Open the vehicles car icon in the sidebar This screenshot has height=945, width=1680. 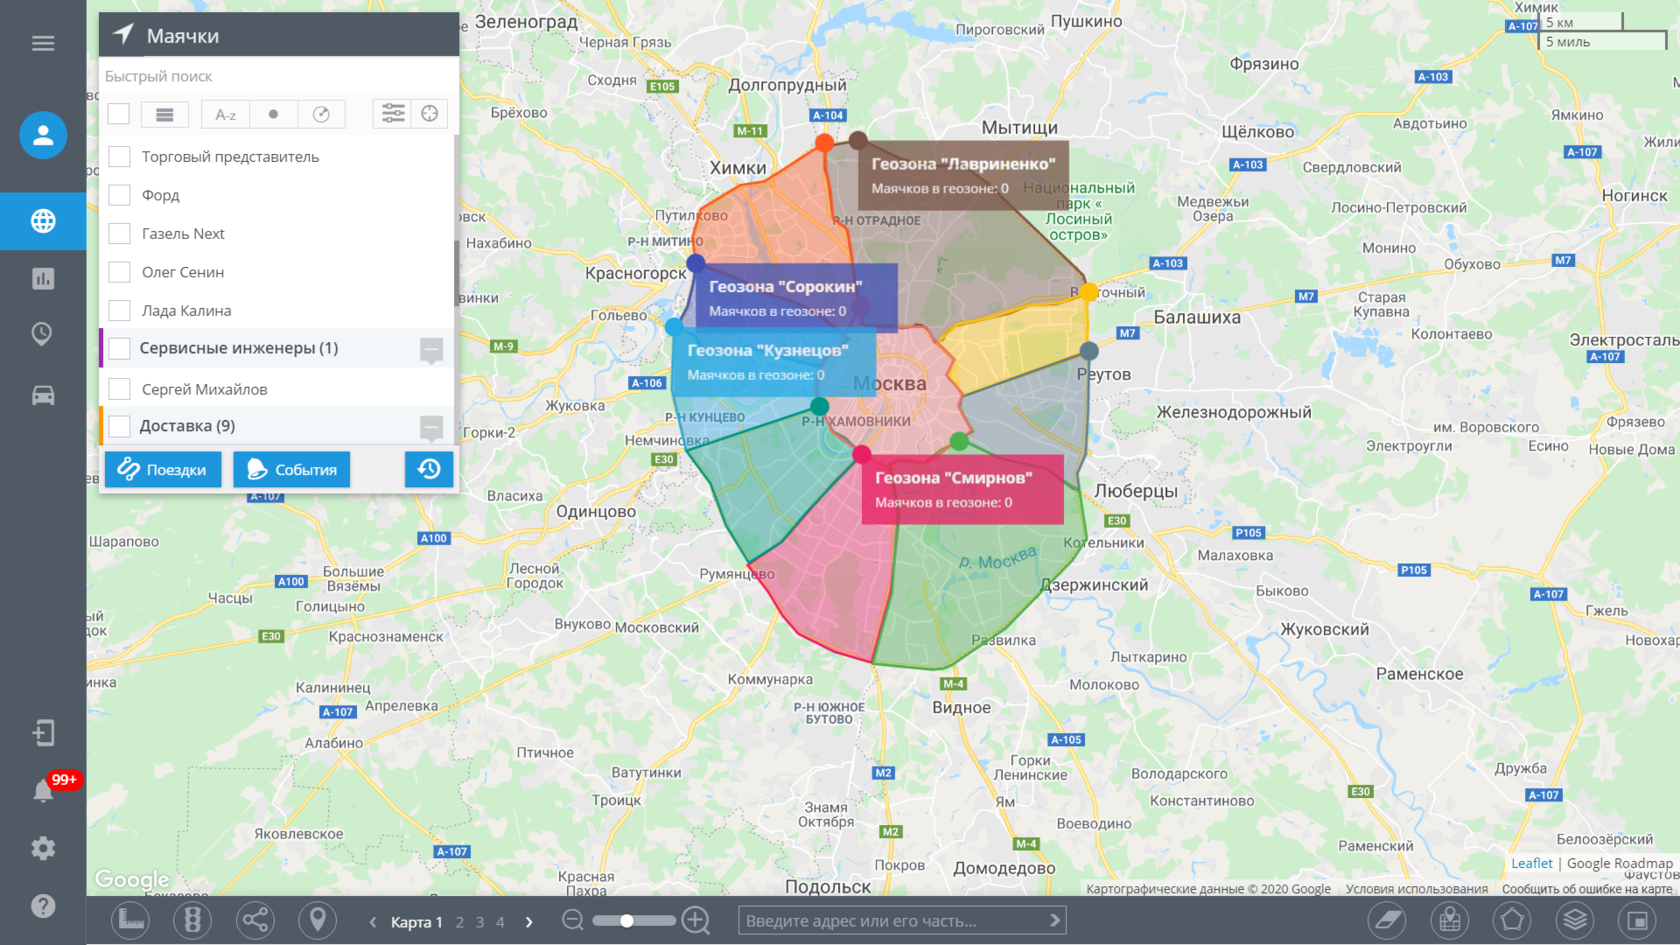coord(43,395)
